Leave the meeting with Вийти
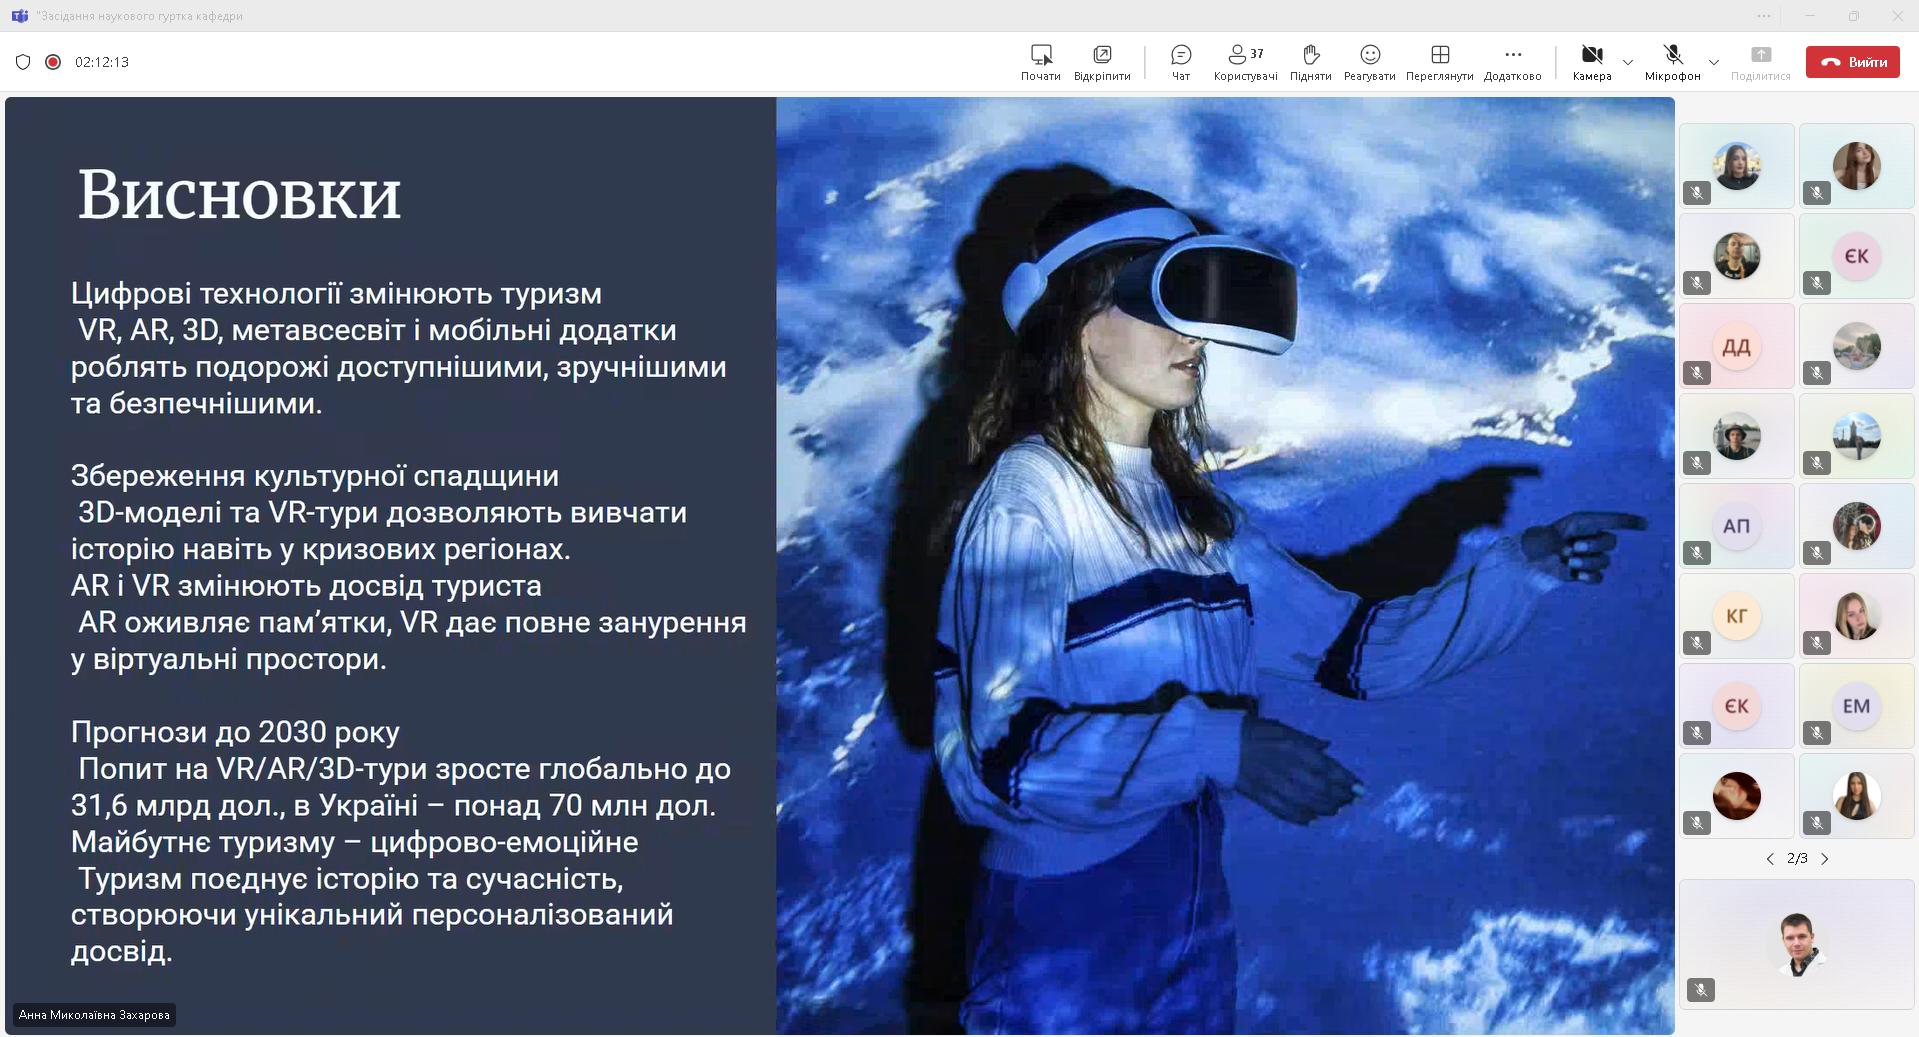This screenshot has height=1037, width=1919. coord(1853,62)
